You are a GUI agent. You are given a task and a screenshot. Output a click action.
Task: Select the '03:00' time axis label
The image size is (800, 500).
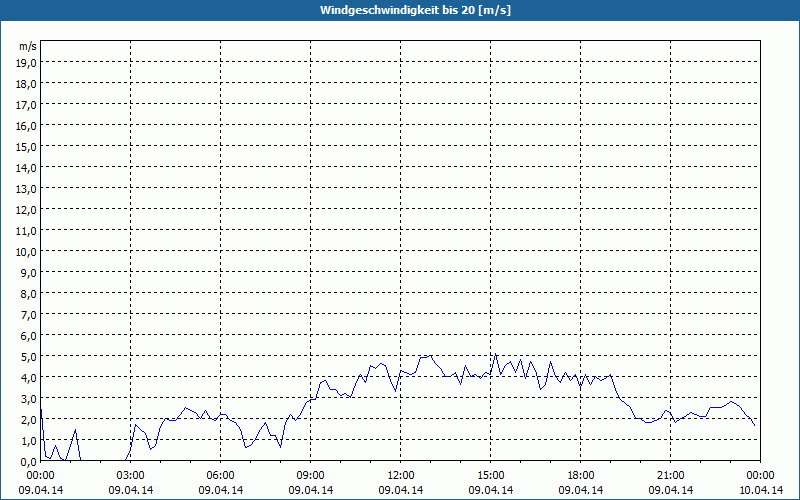(x=131, y=476)
